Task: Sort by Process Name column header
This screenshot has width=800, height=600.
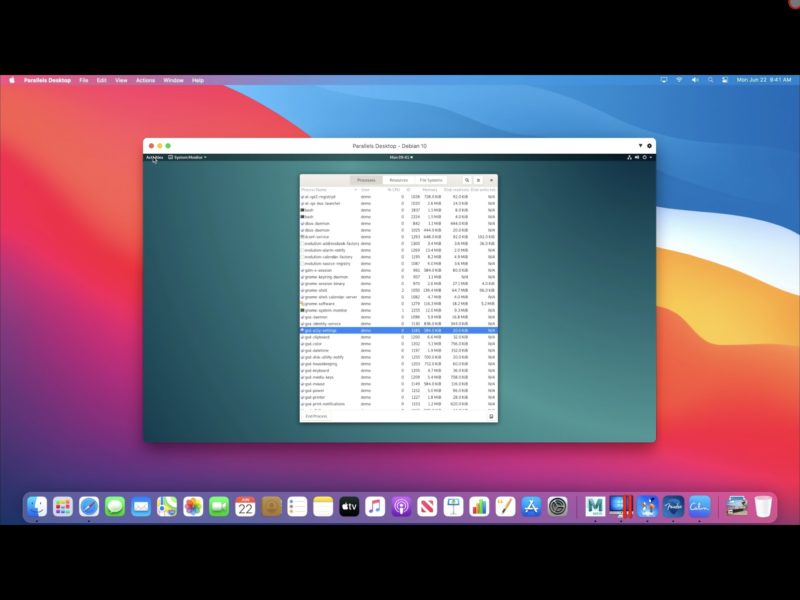Action: (329, 190)
